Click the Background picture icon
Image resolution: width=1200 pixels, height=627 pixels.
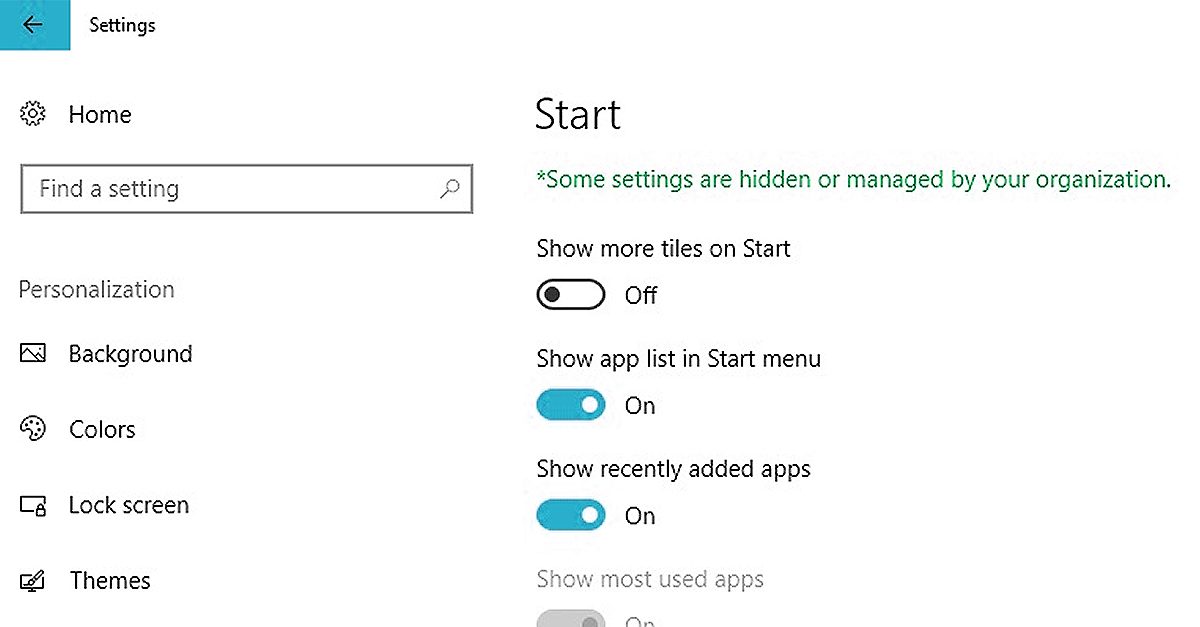(33, 354)
